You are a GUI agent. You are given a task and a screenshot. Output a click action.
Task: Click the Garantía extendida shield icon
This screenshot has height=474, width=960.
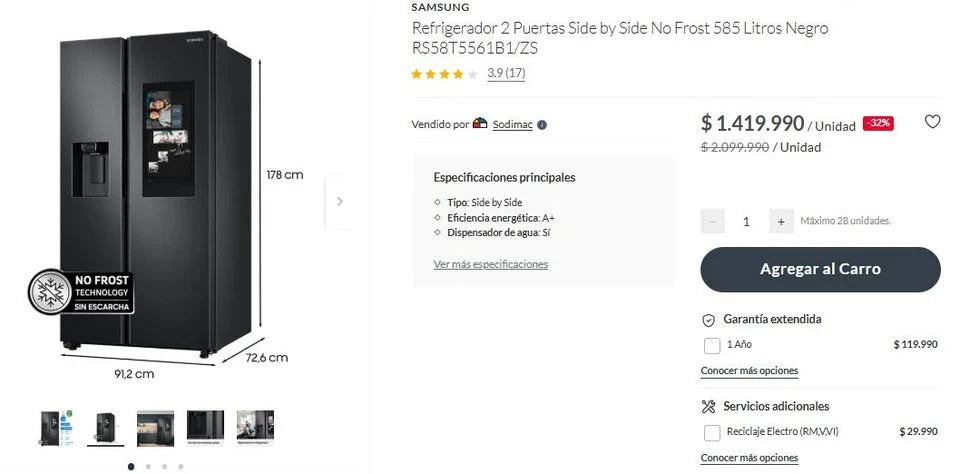(709, 320)
